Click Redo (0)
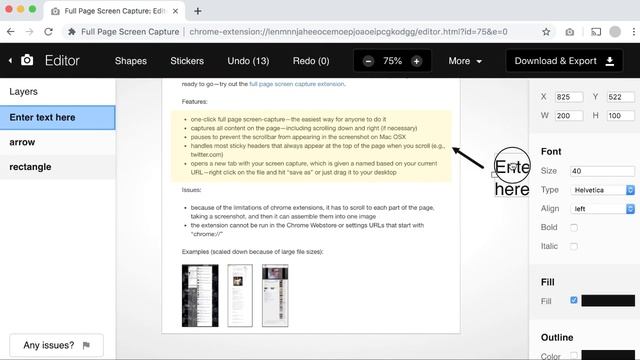Viewport: 640px width, 360px height. pos(311,61)
